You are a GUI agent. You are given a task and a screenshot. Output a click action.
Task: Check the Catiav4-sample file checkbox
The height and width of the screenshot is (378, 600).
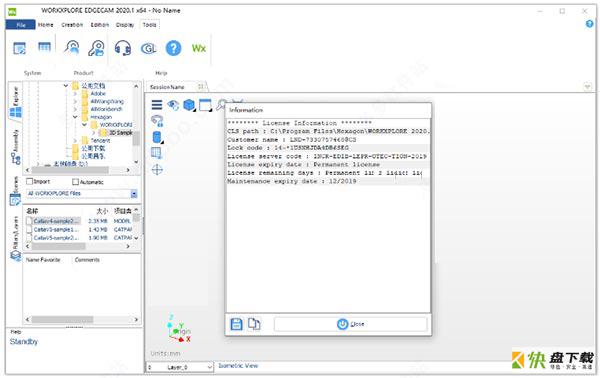(x=29, y=221)
